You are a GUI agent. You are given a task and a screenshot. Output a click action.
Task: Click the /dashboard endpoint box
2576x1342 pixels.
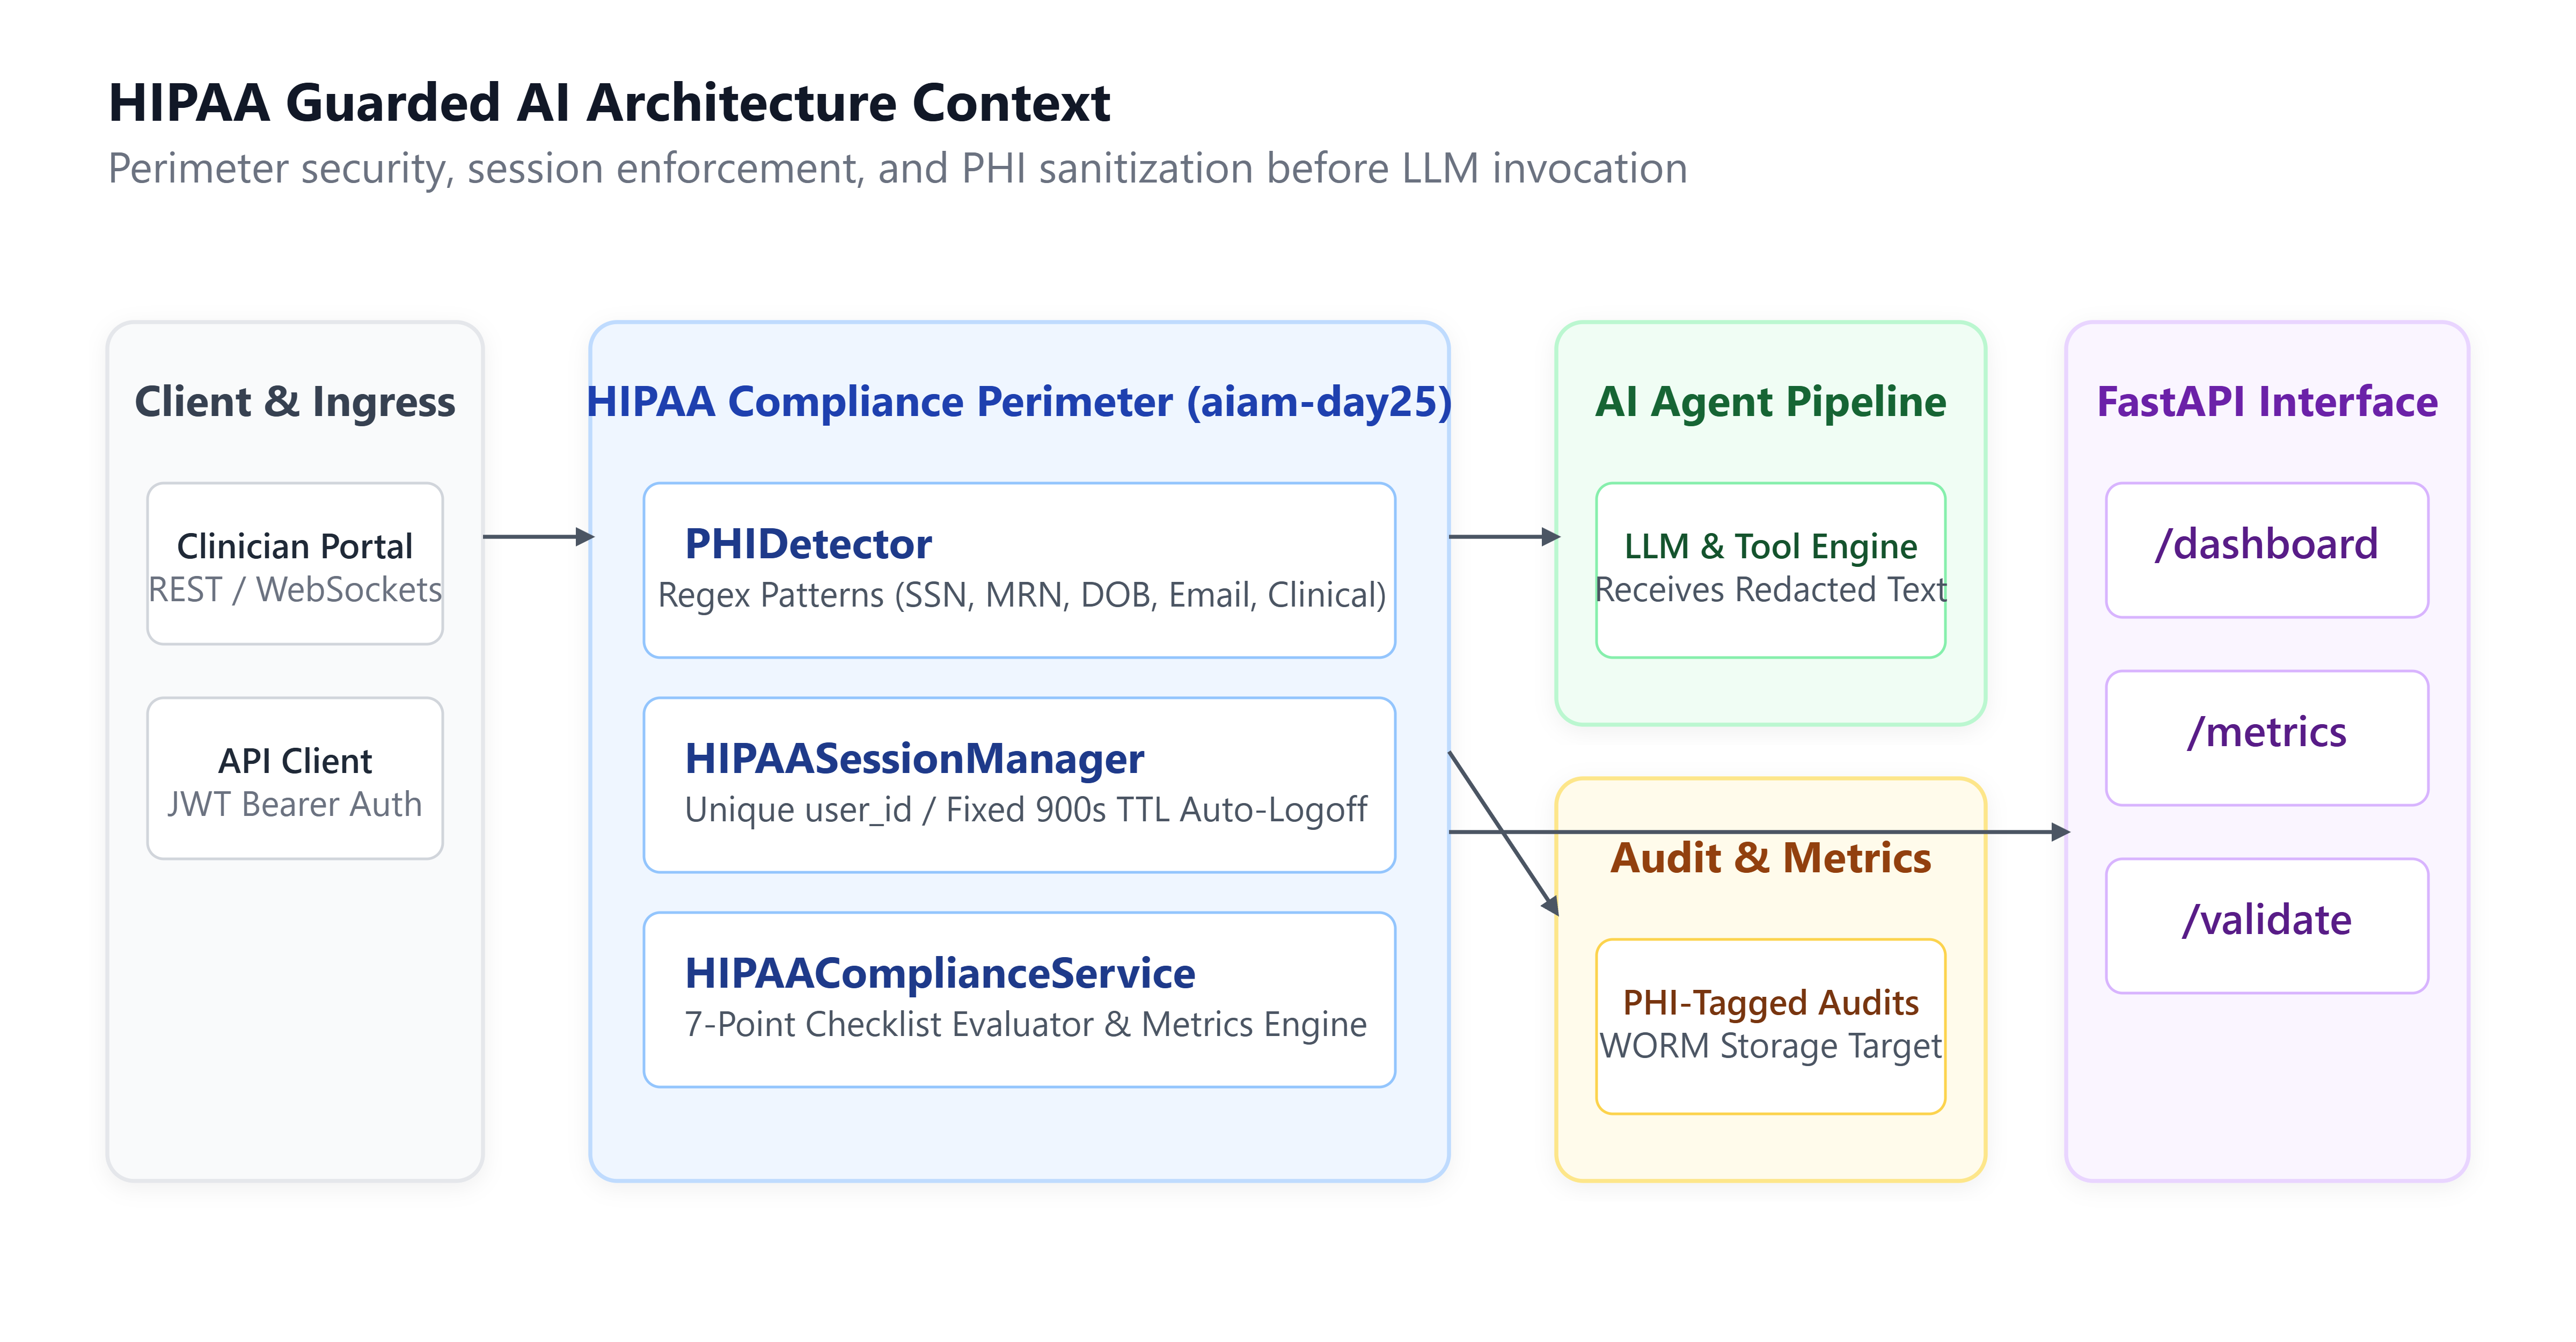tap(2267, 550)
